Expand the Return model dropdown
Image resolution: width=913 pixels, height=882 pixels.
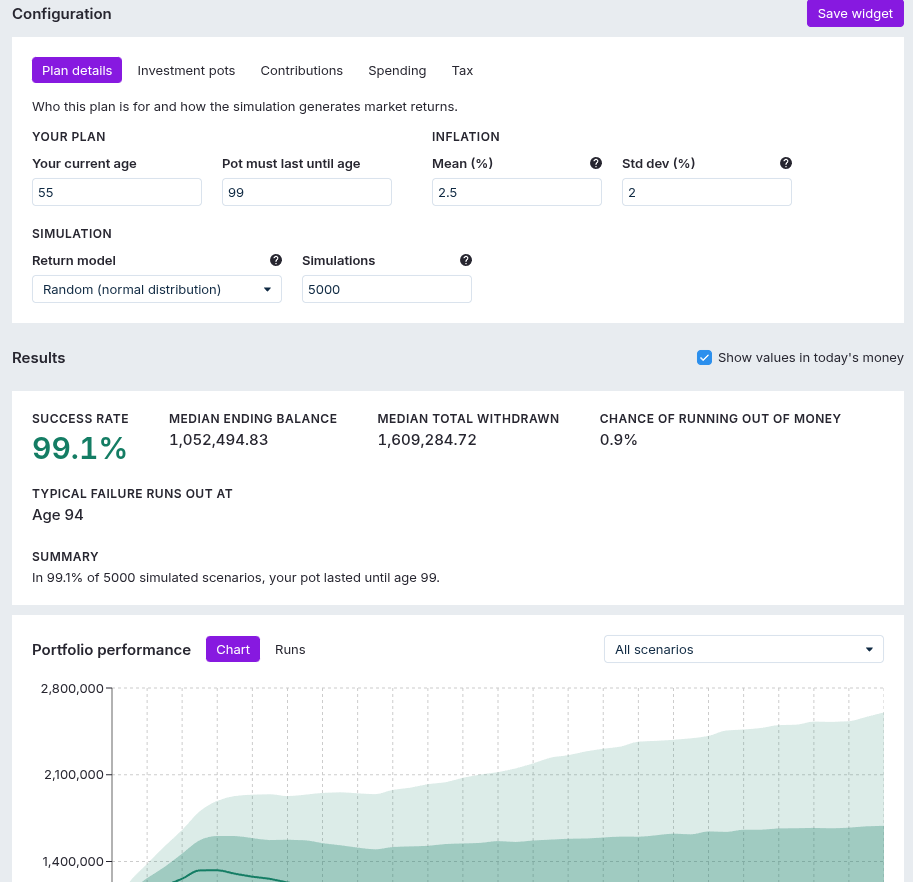157,289
